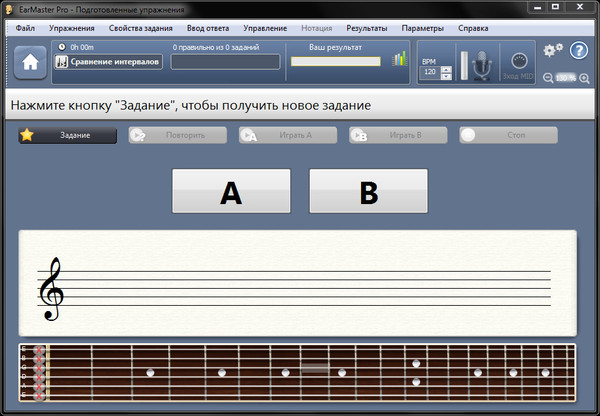Open the Упражнения menu
Viewport: 600px width, 416px height.
[x=71, y=27]
